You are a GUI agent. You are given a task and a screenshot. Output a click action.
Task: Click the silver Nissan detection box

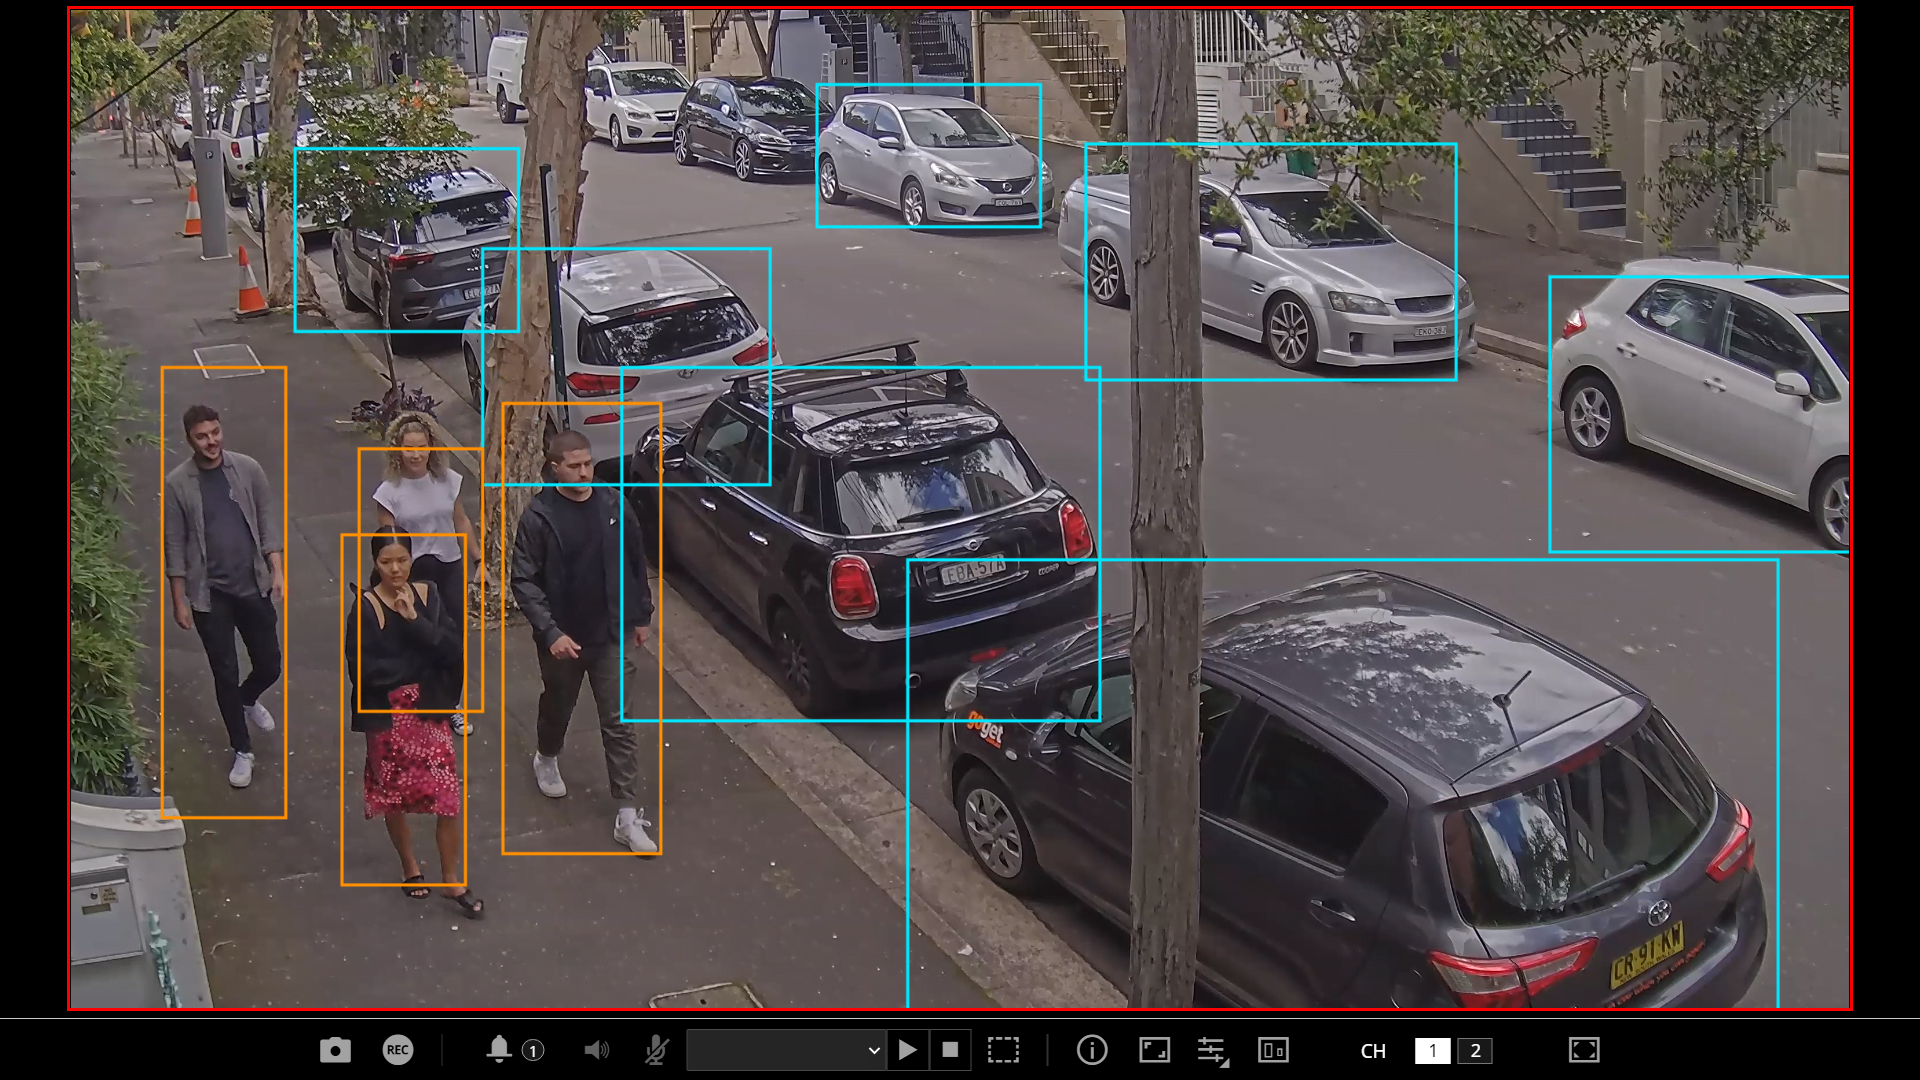click(928, 156)
